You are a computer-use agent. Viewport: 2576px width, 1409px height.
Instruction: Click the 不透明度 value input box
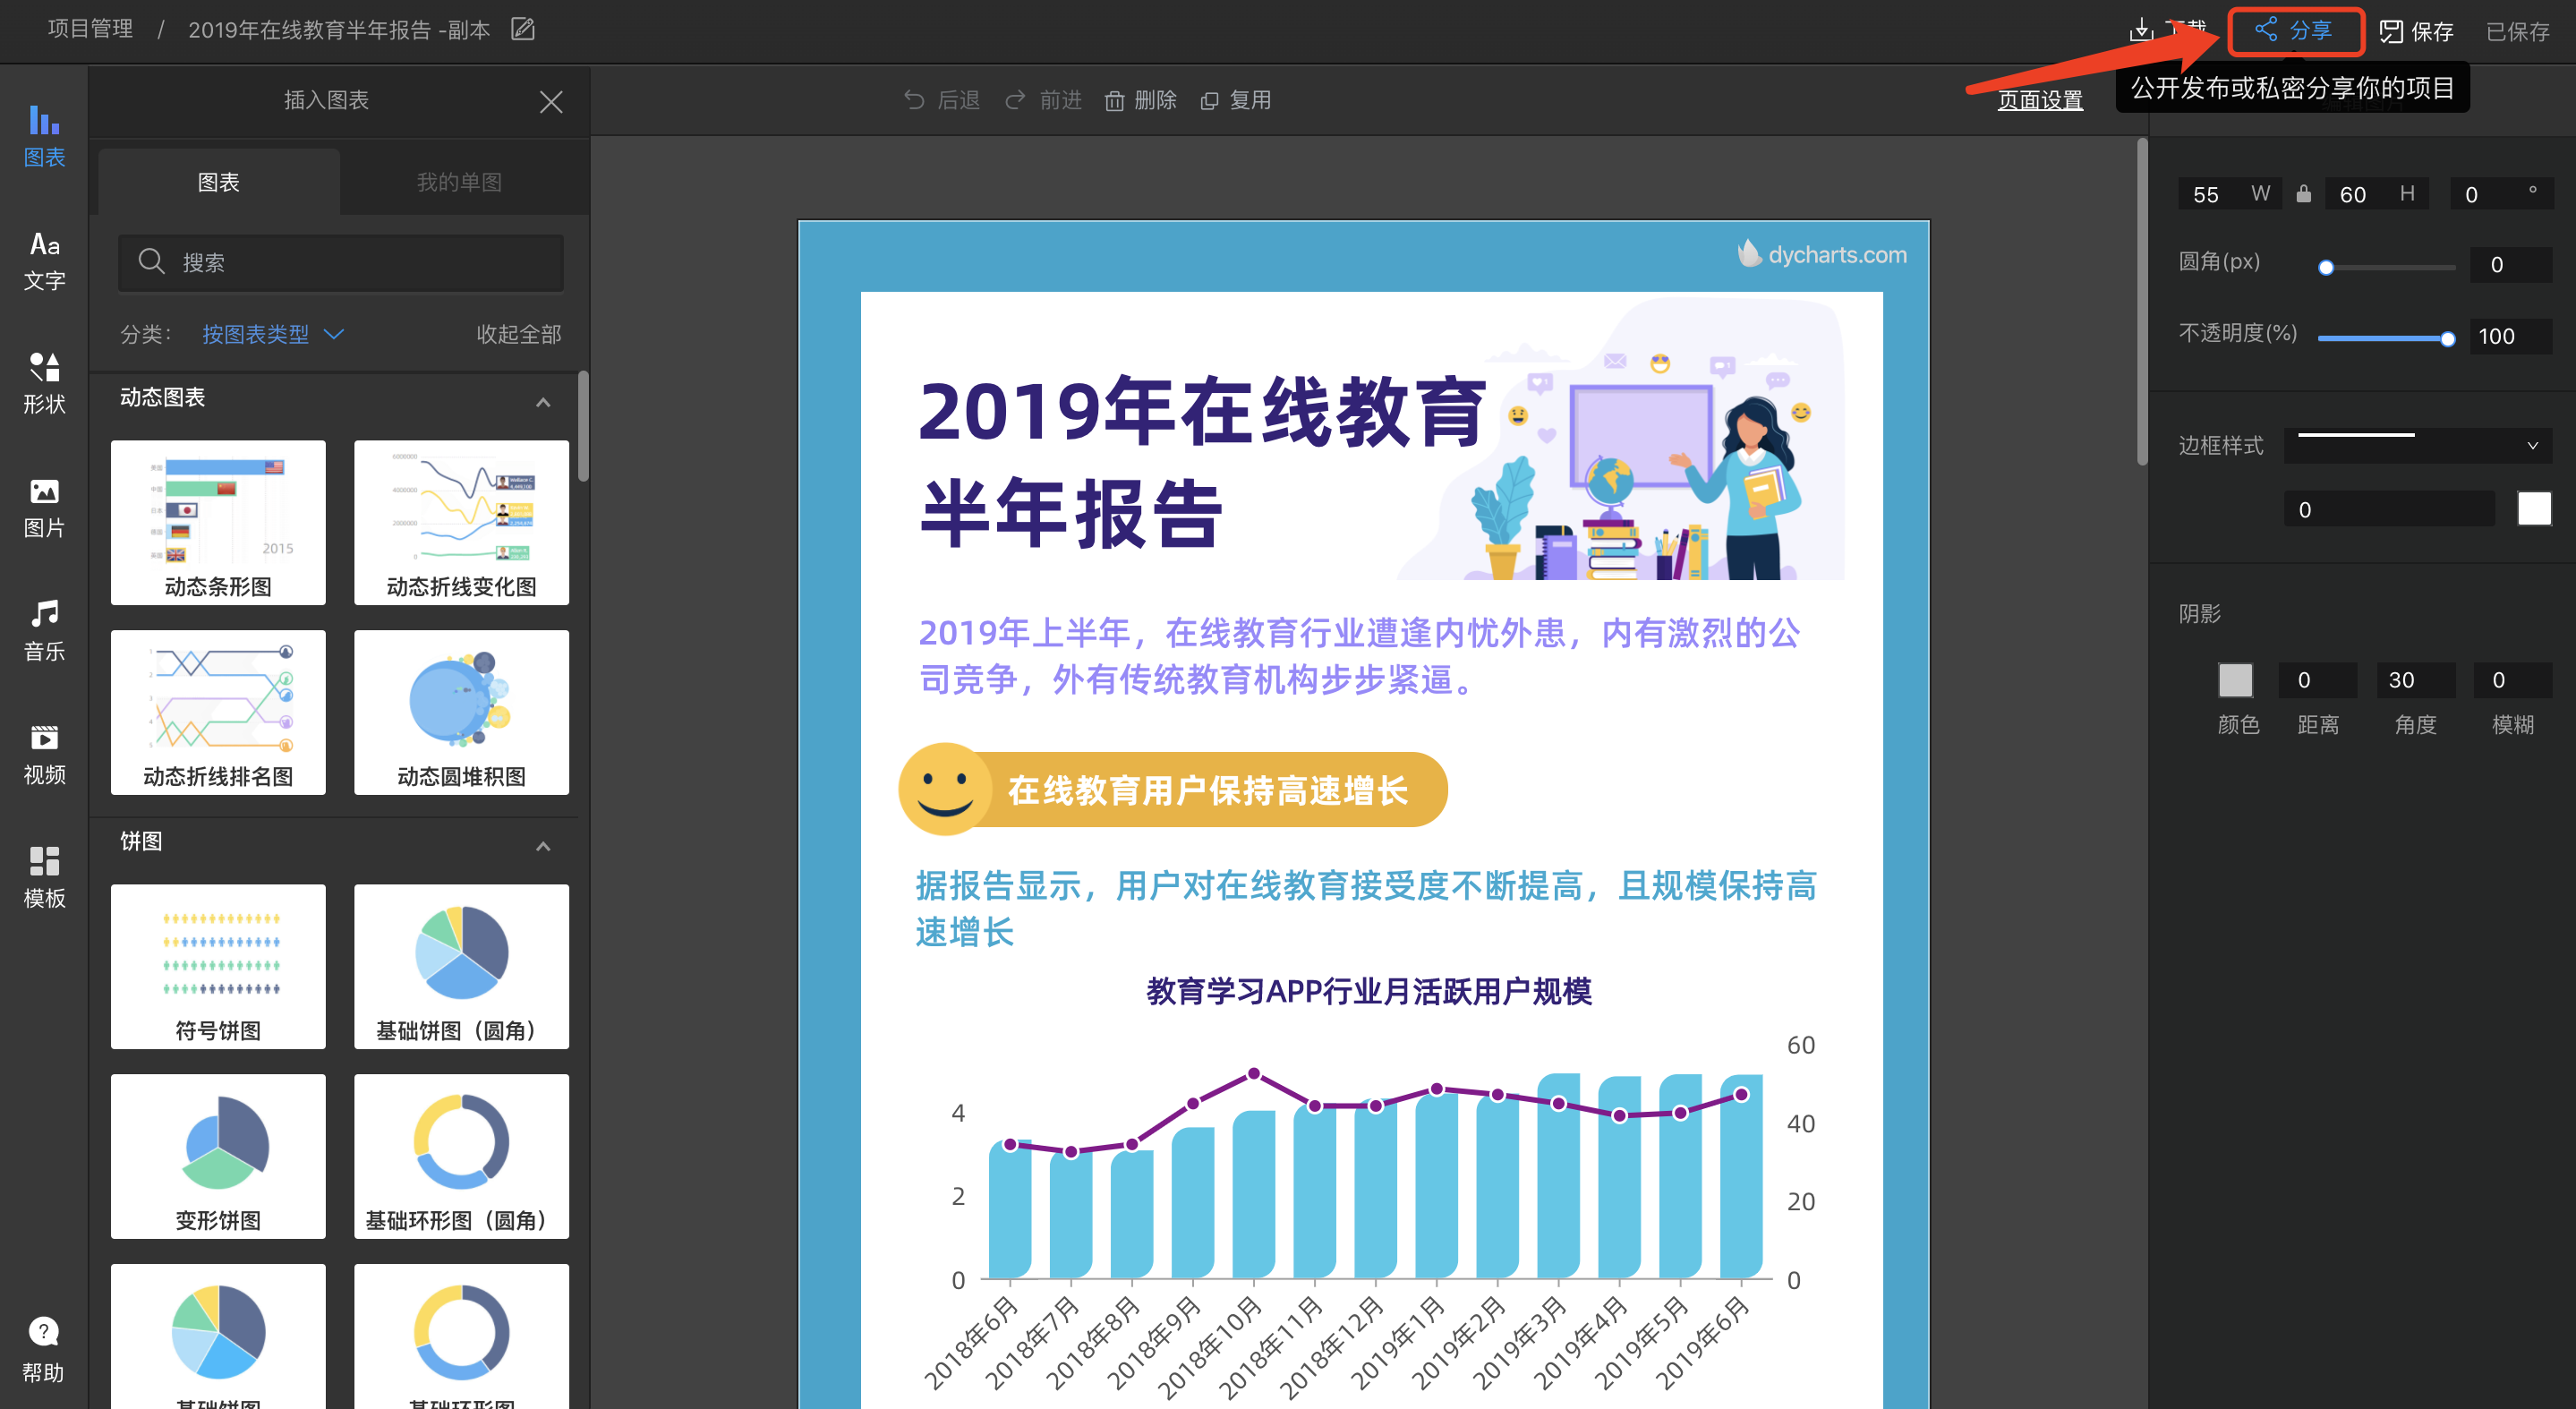point(2510,336)
